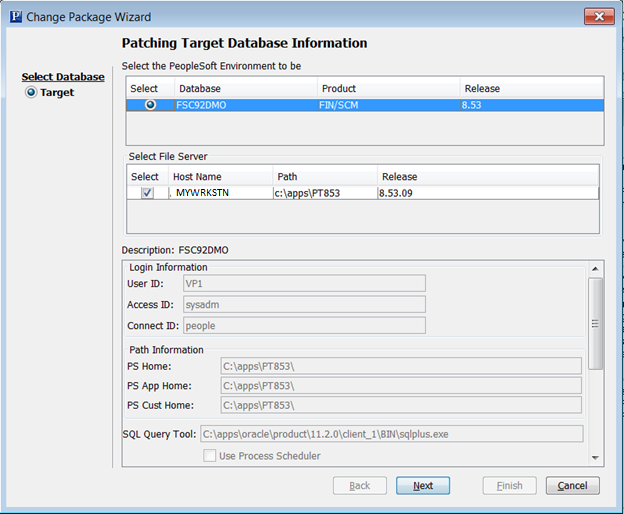Viewport: 624px width, 514px height.
Task: Select the FSC92DMO database radio button
Action: [150, 105]
